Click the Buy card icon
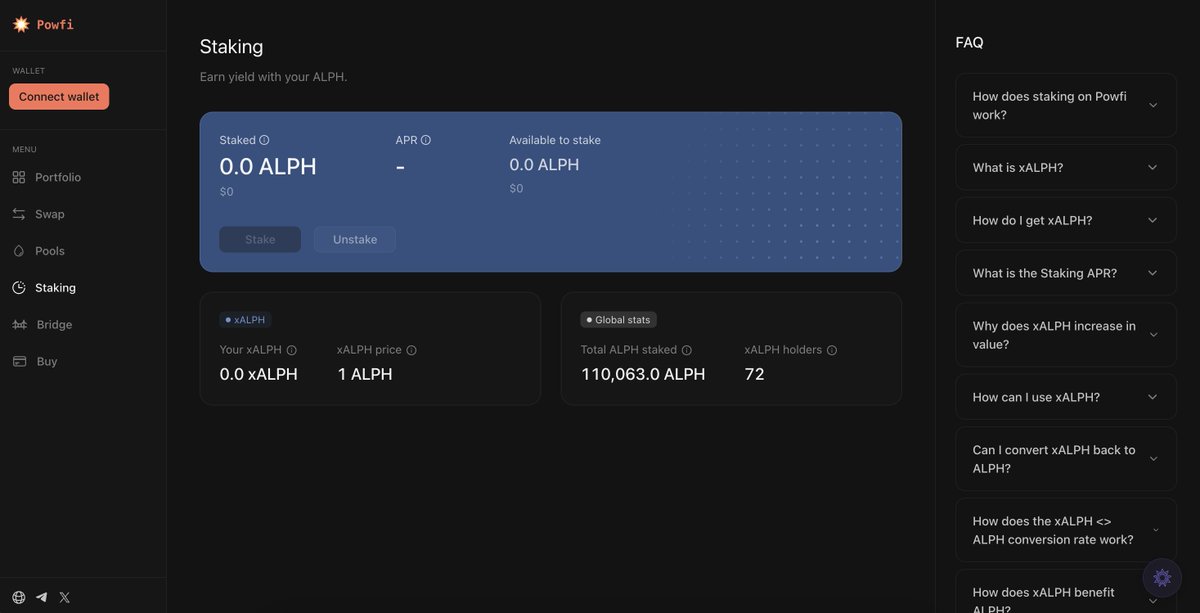 pyautogui.click(x=19, y=361)
